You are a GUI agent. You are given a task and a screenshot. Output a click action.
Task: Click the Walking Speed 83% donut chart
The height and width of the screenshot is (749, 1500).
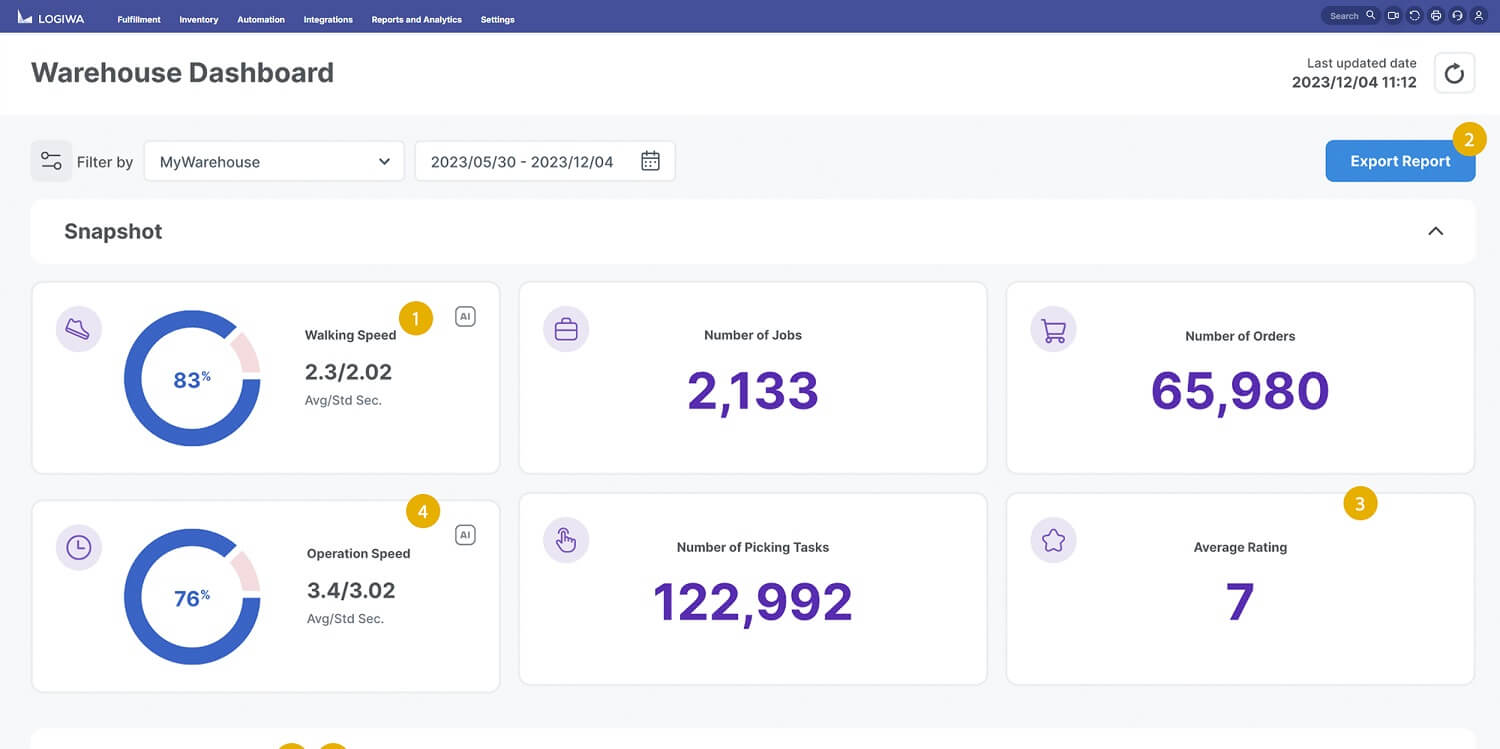tap(191, 379)
